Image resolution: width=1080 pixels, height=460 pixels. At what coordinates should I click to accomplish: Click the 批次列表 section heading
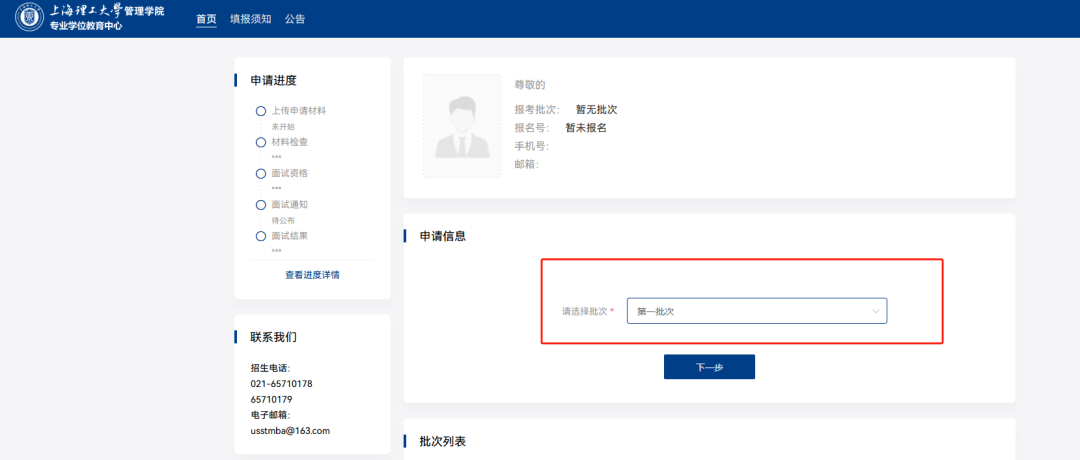click(443, 441)
